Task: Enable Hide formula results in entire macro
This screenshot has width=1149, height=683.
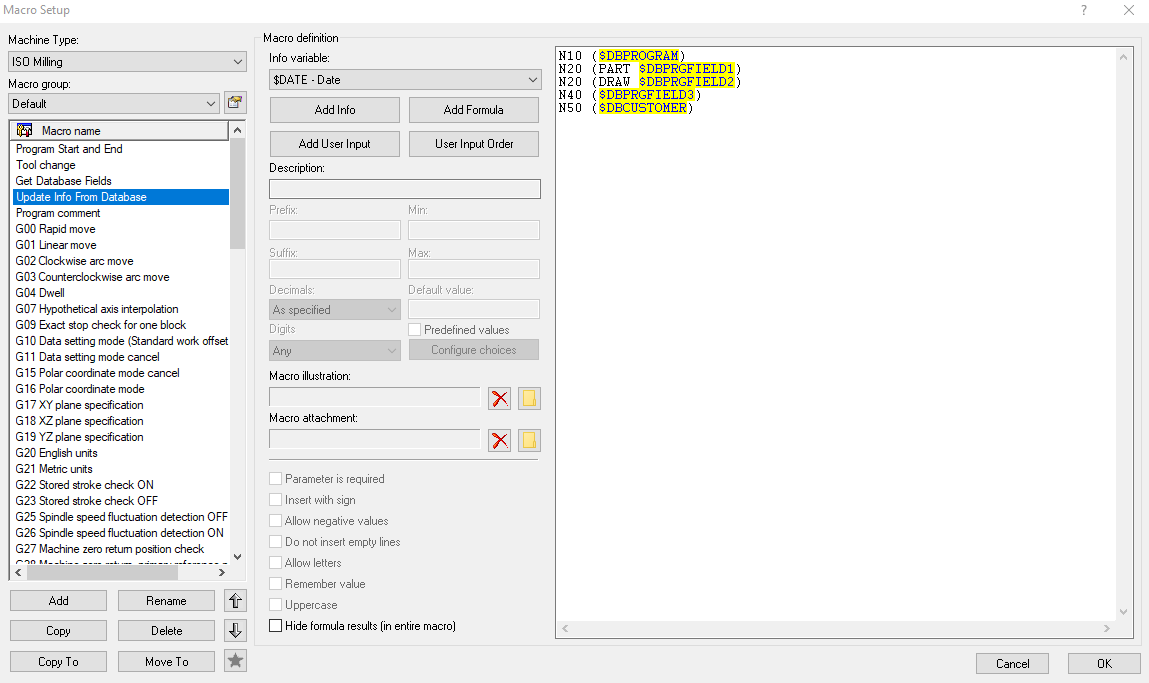Action: point(276,626)
